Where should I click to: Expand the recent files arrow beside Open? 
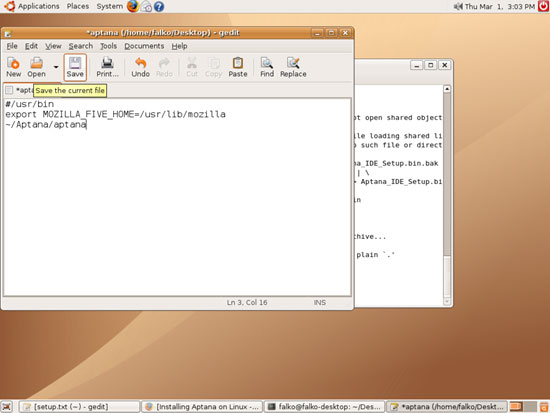pos(56,67)
